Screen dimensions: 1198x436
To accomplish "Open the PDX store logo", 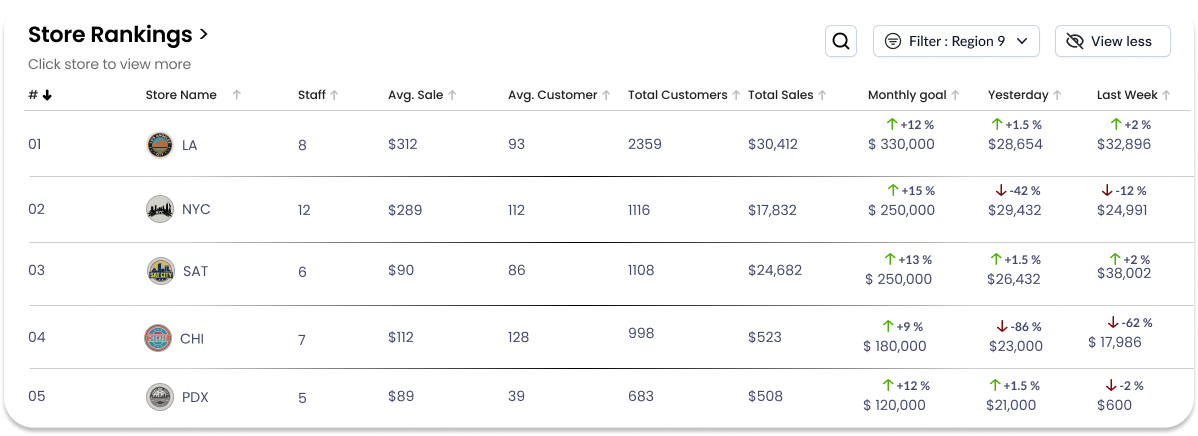I will pyautogui.click(x=159, y=397).
